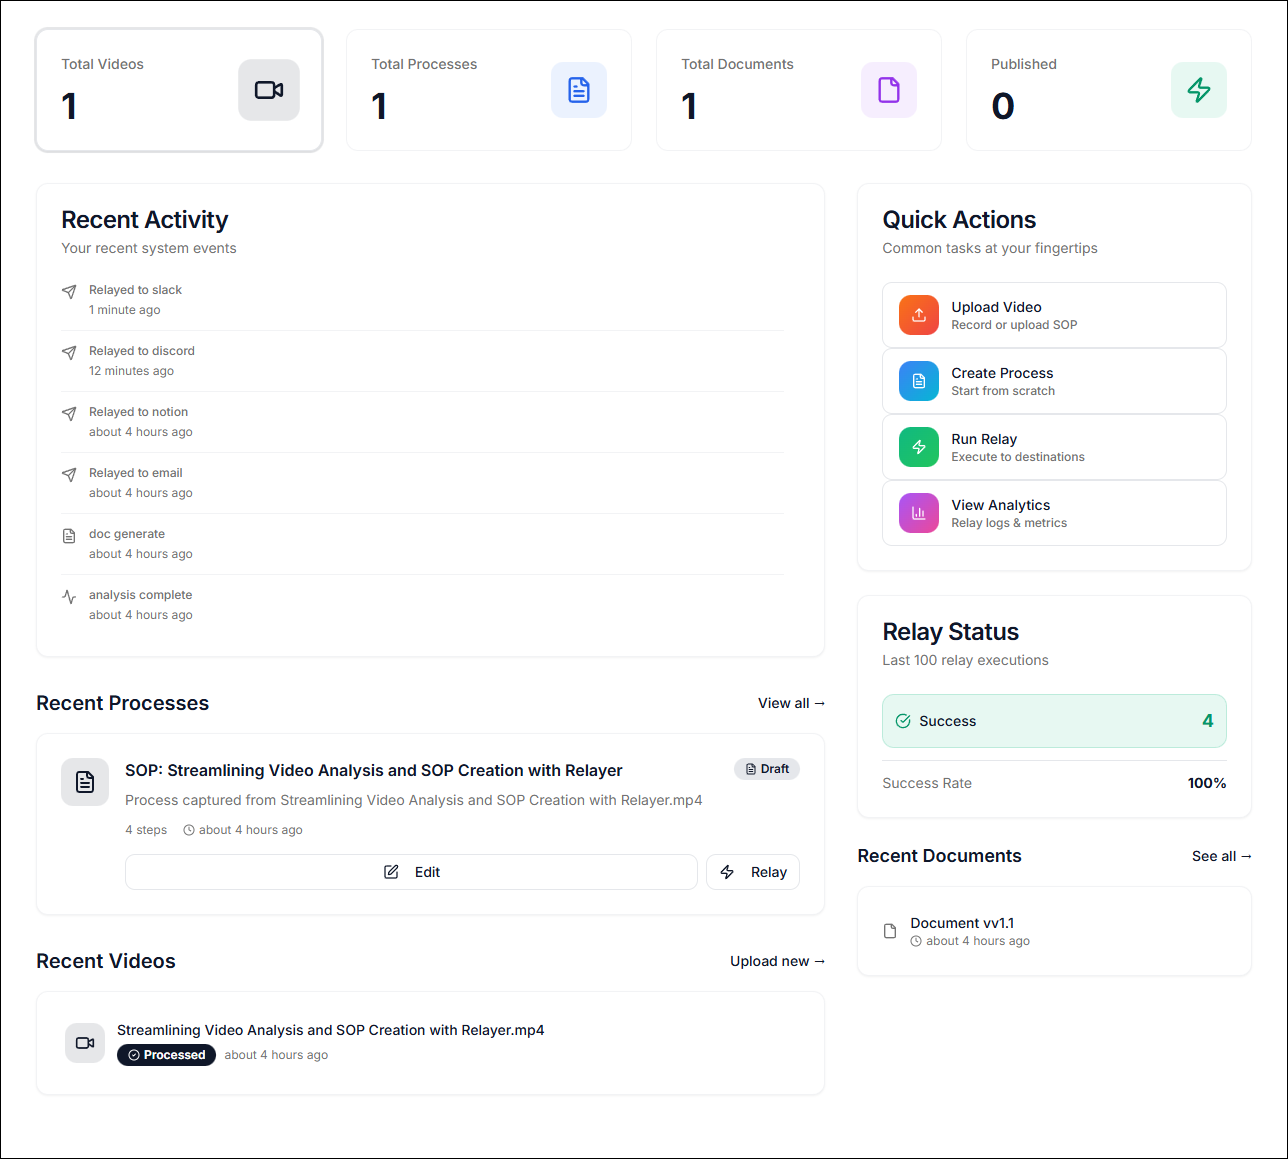Viewport: 1288px width, 1159px height.
Task: Click the Success bar in Relay Status
Action: coord(1054,720)
